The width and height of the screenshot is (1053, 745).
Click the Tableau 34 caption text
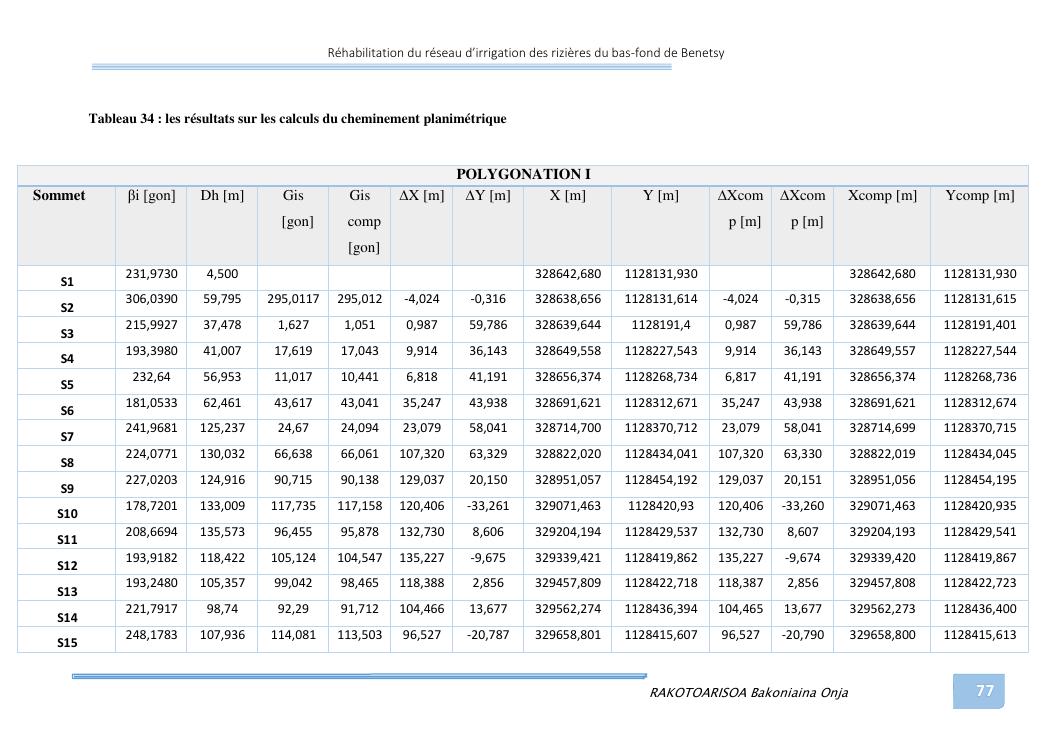tap(297, 119)
